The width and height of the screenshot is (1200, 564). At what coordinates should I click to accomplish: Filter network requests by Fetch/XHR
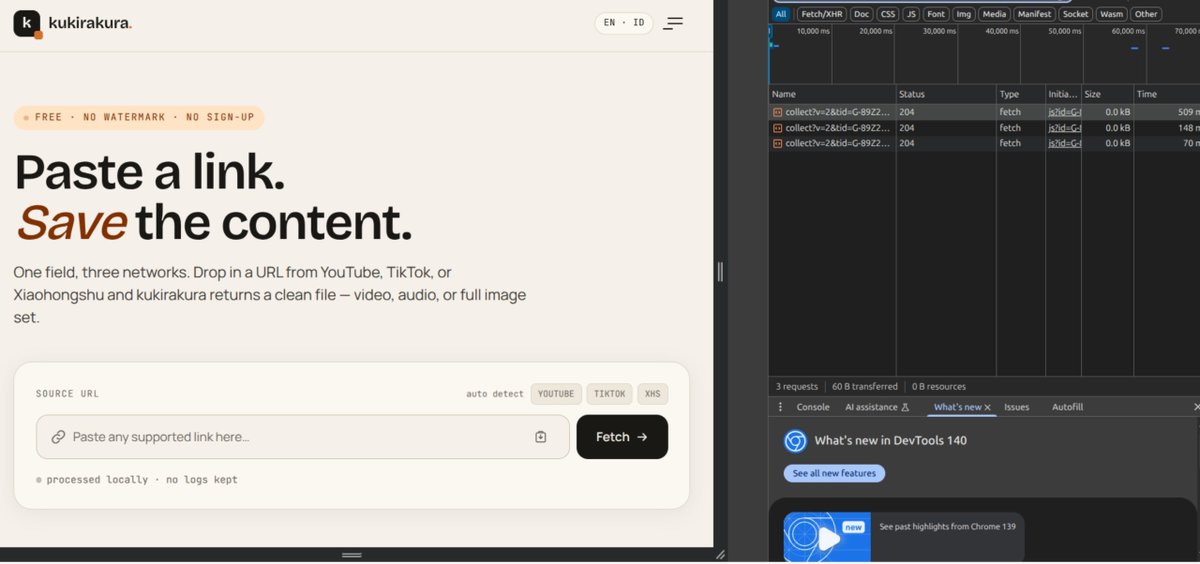coord(821,14)
